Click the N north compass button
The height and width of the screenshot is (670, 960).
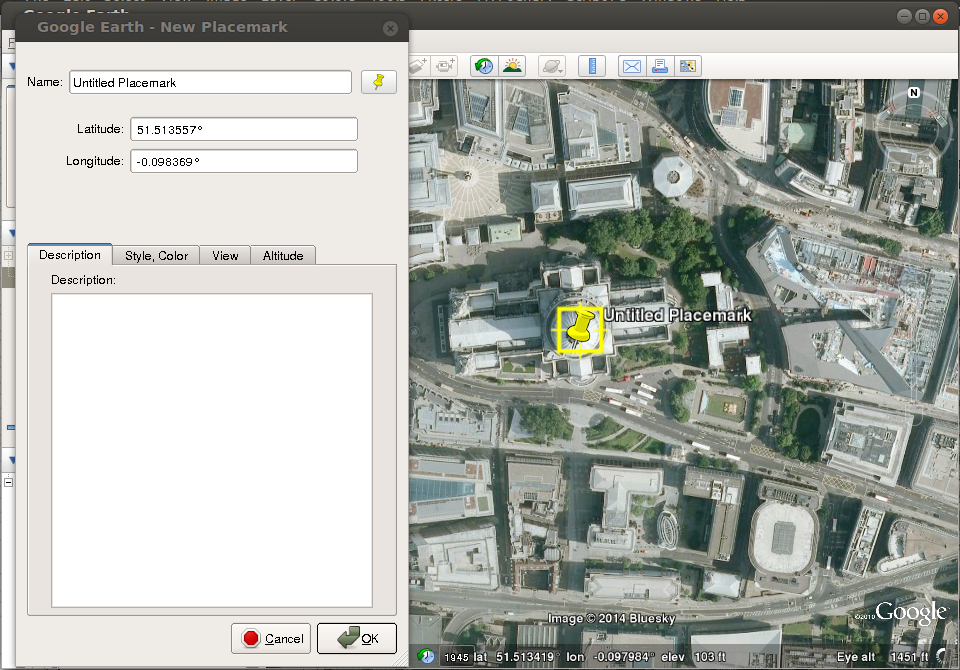(914, 92)
